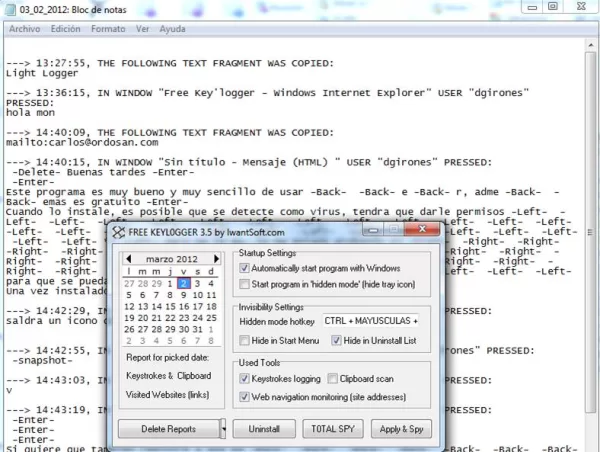Select day 12 in the calendar
600x452 pixels.
pyautogui.click(x=129, y=307)
